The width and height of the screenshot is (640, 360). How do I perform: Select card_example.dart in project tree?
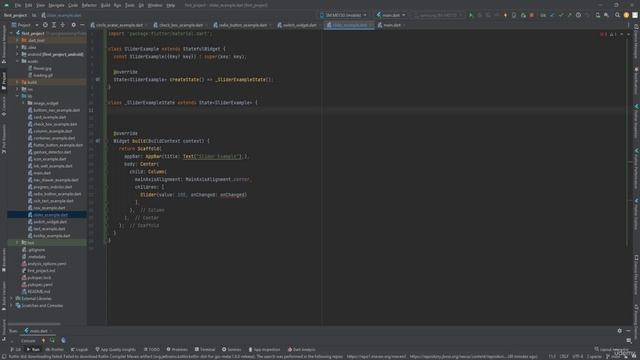point(49,117)
